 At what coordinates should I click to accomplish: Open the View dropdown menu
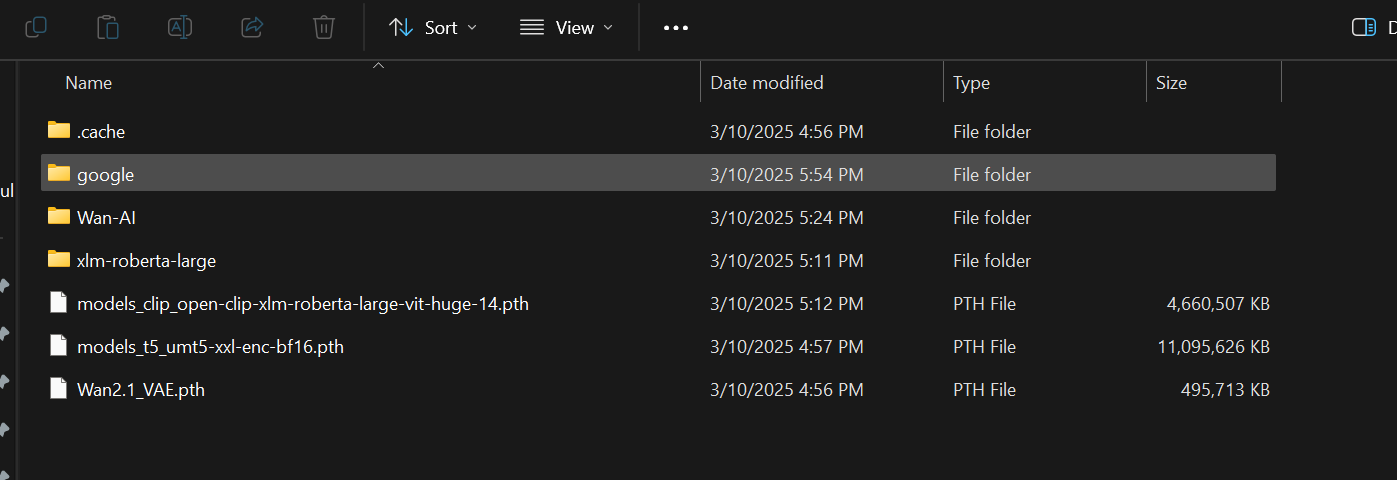566,27
